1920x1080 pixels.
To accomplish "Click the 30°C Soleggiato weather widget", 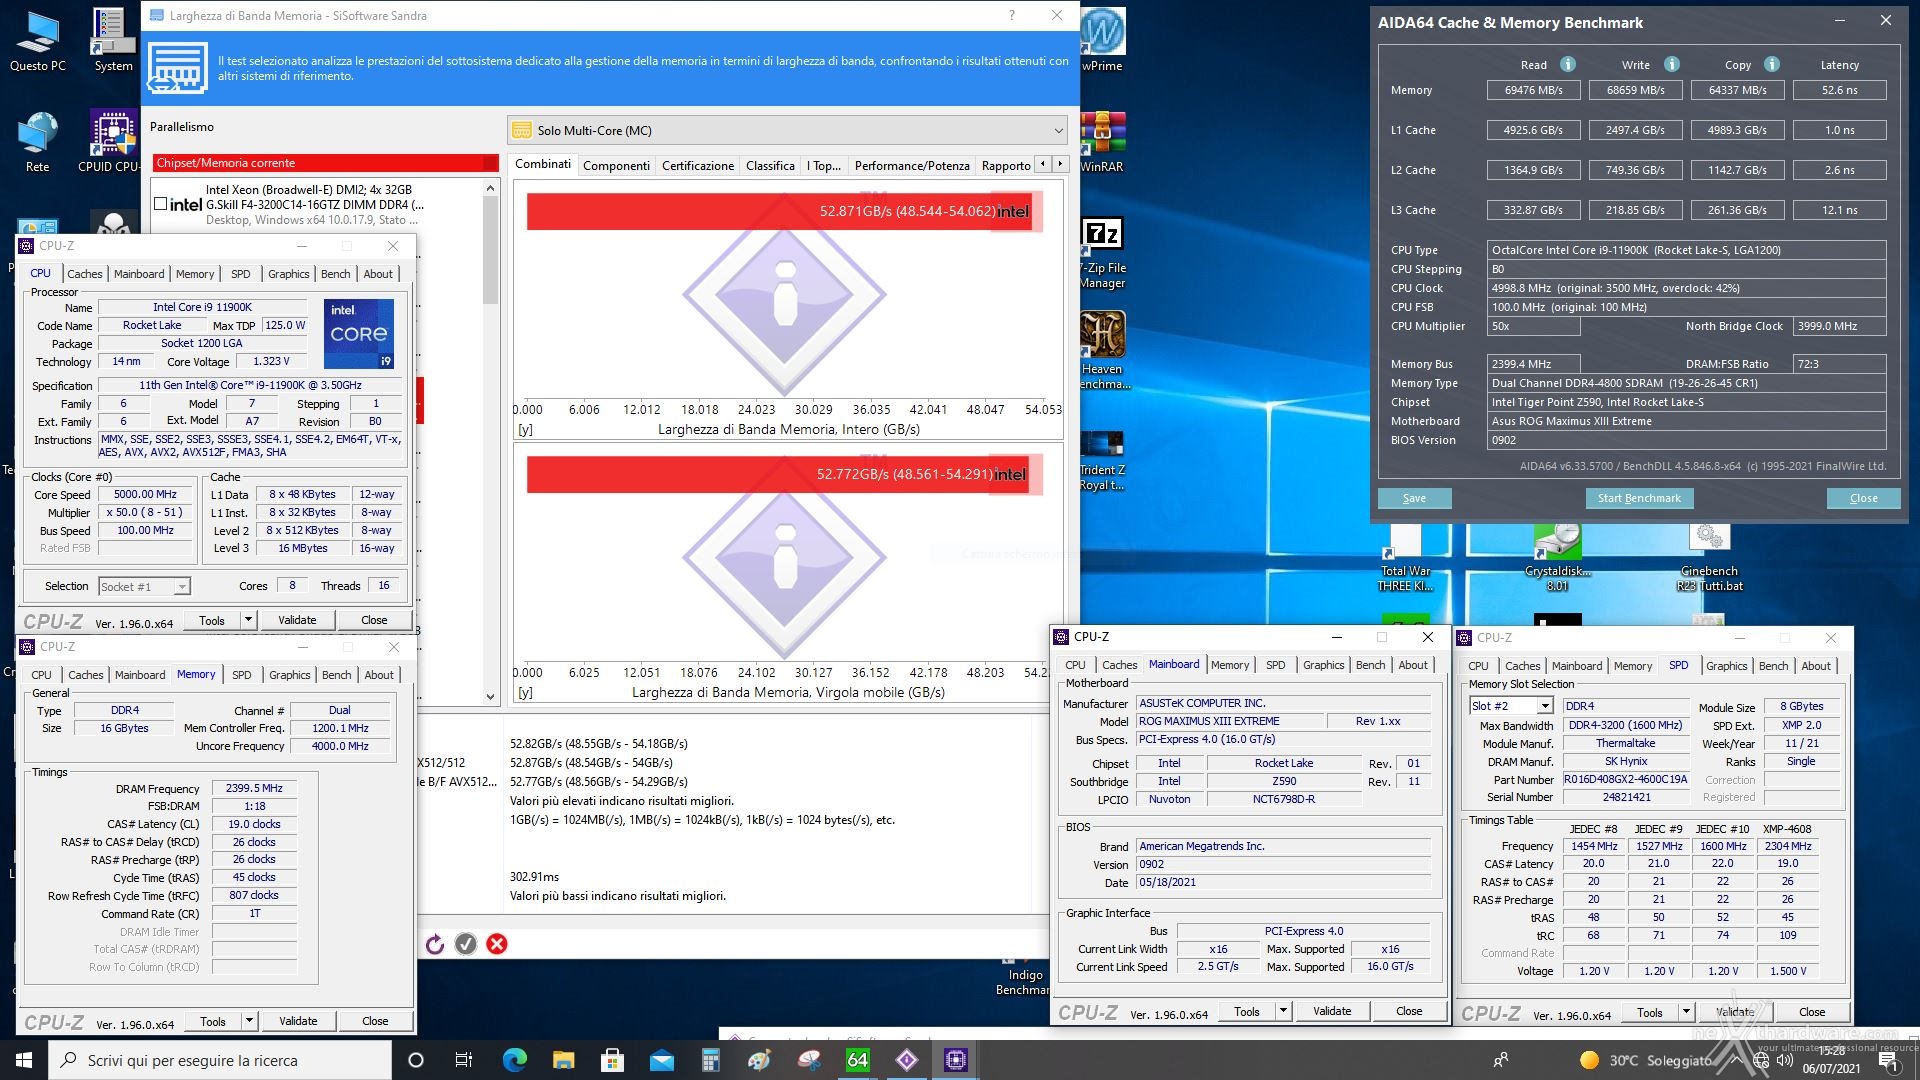I will [x=1645, y=1060].
